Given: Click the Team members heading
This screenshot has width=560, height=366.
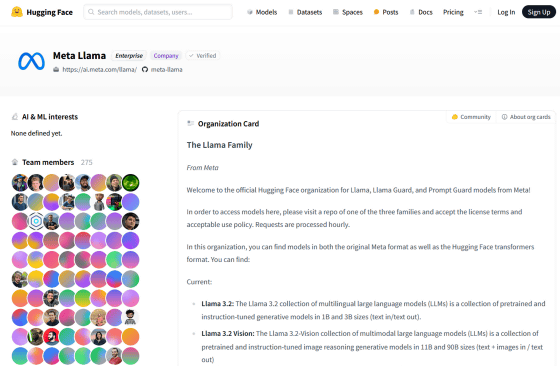Looking at the screenshot, I should click(48, 162).
